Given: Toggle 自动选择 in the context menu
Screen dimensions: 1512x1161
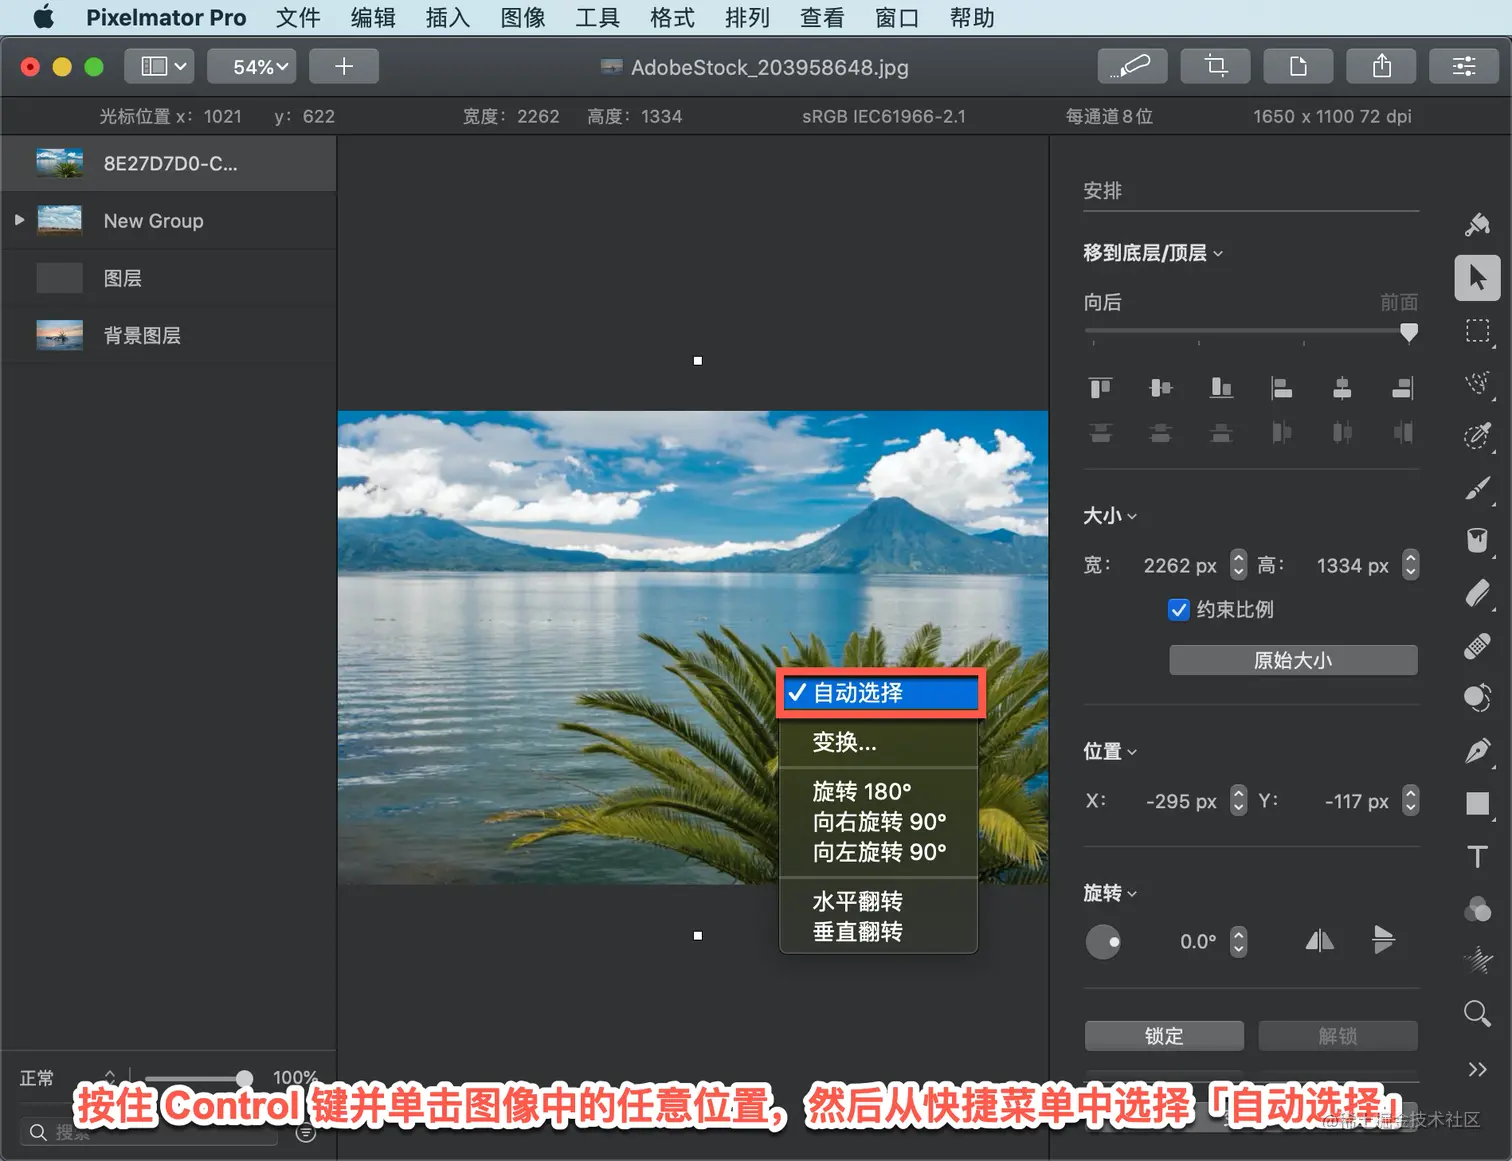Looking at the screenshot, I should point(881,693).
